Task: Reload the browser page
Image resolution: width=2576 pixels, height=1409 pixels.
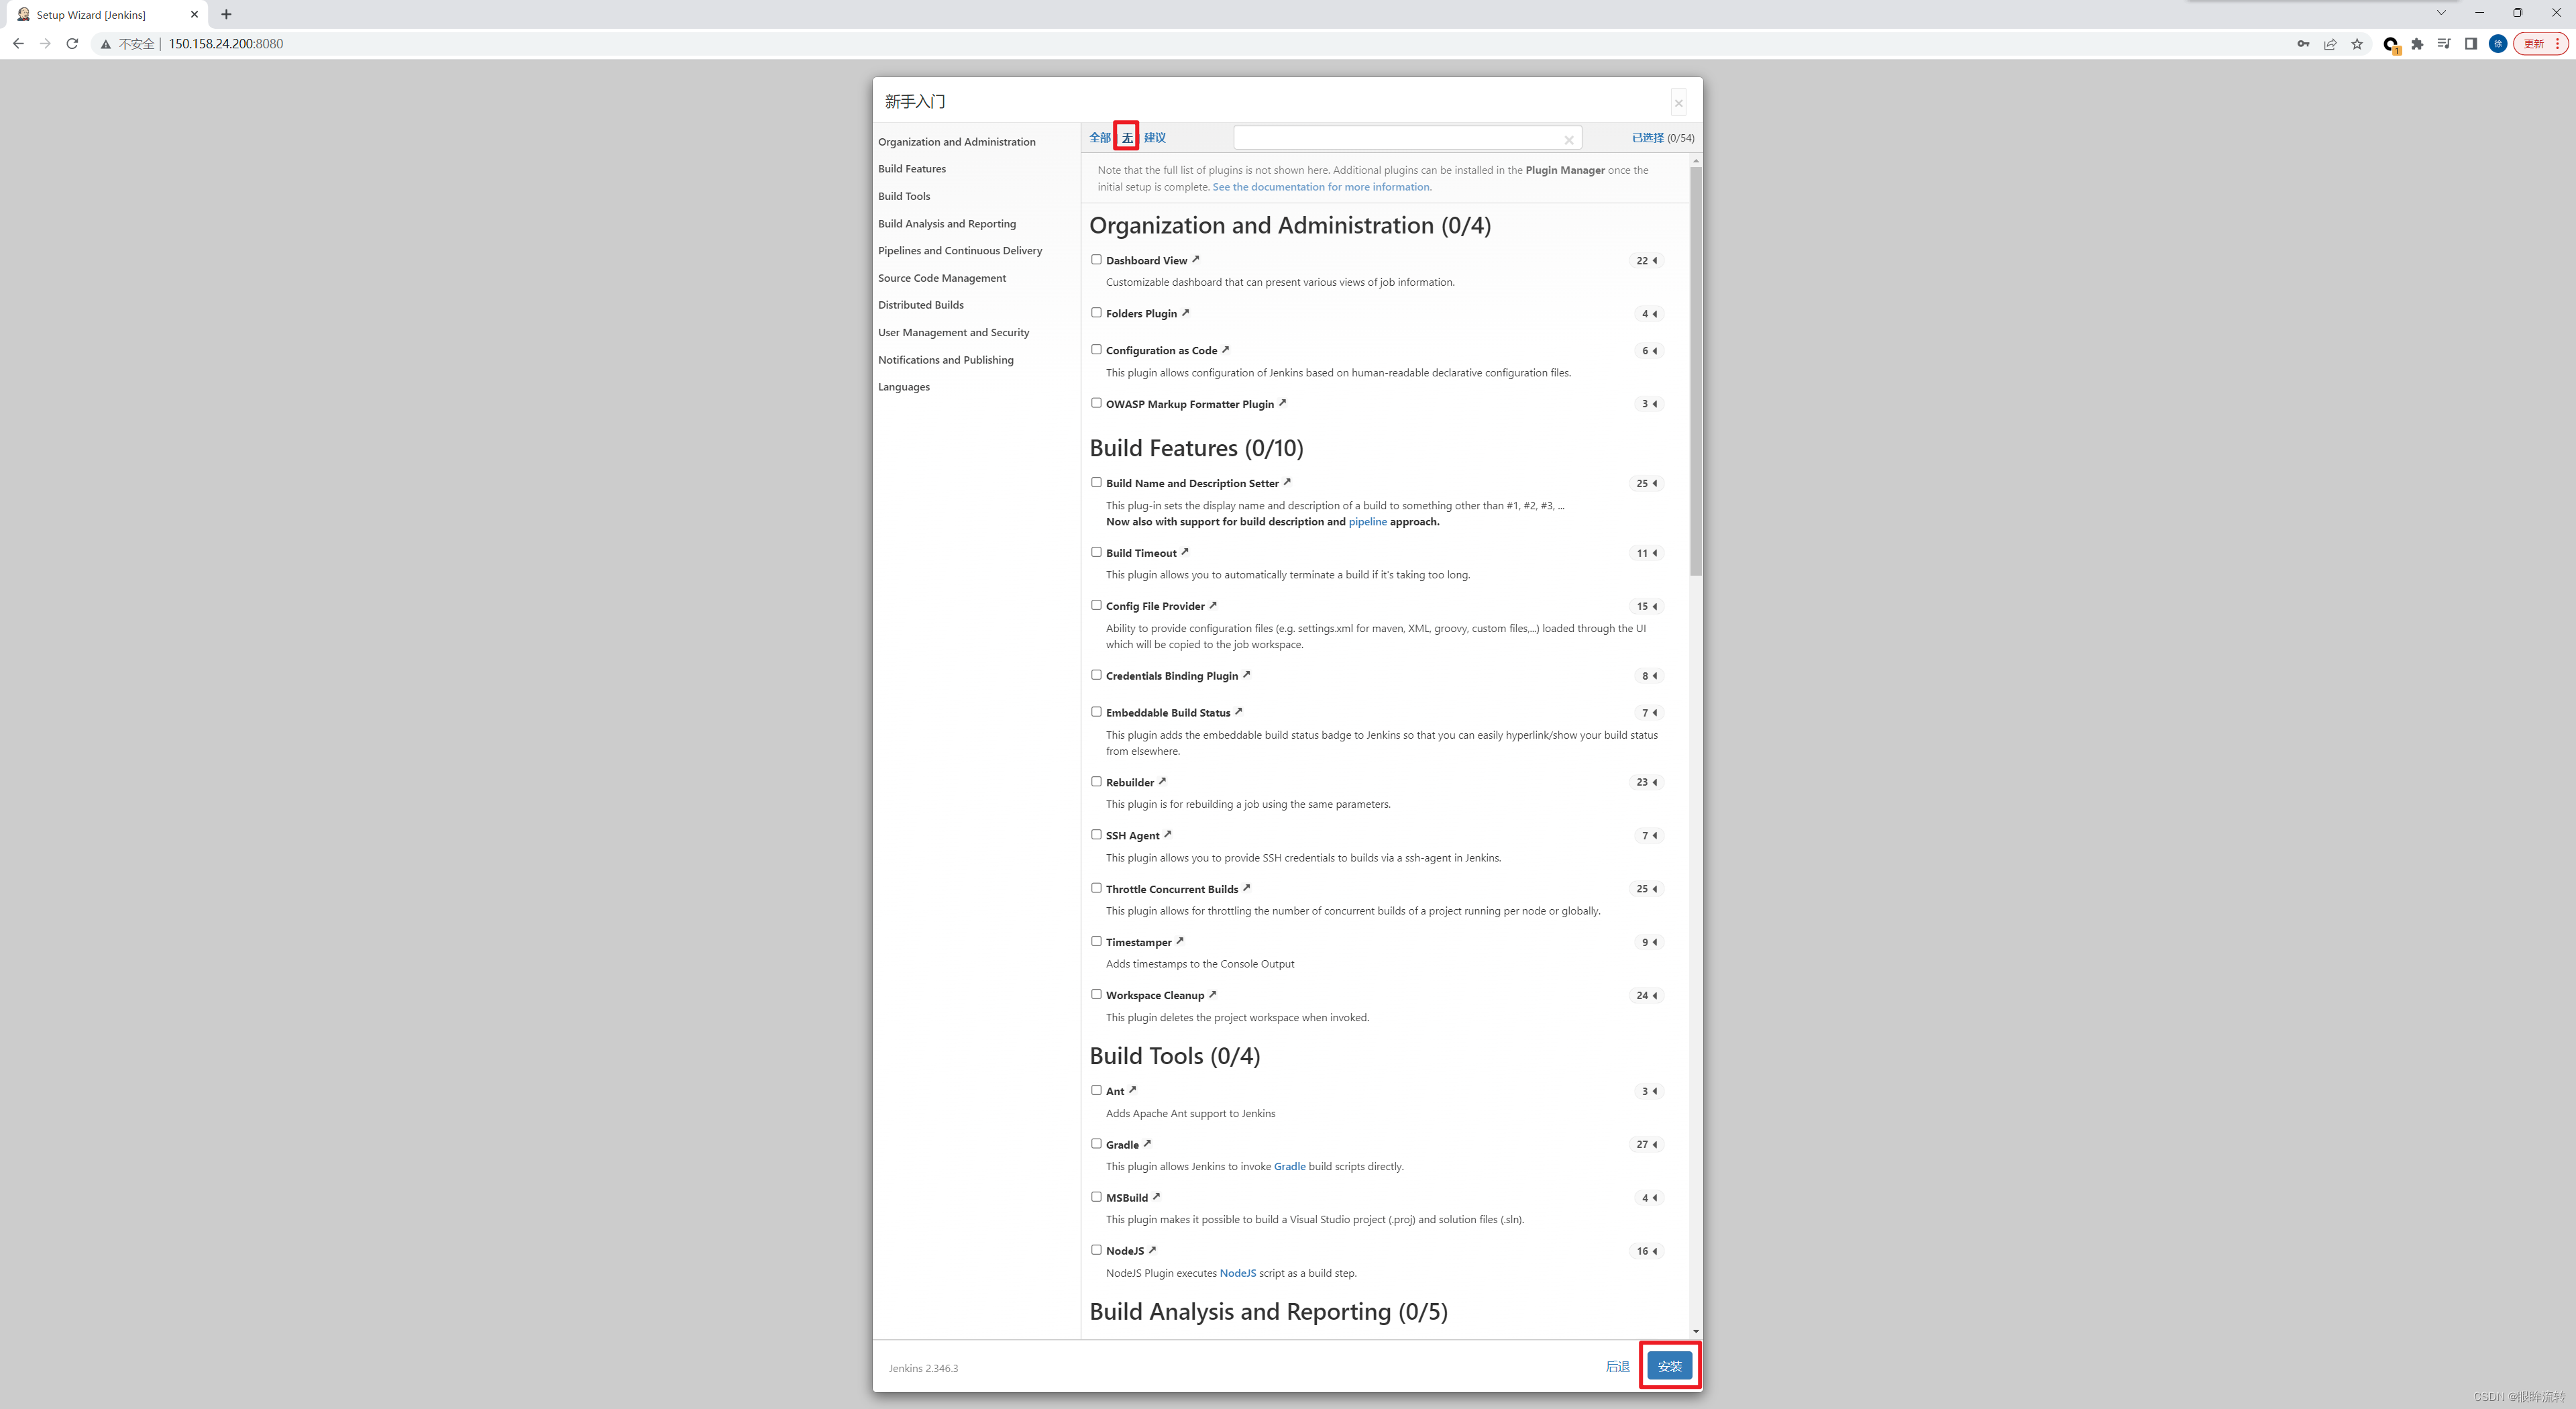Action: coord(72,43)
